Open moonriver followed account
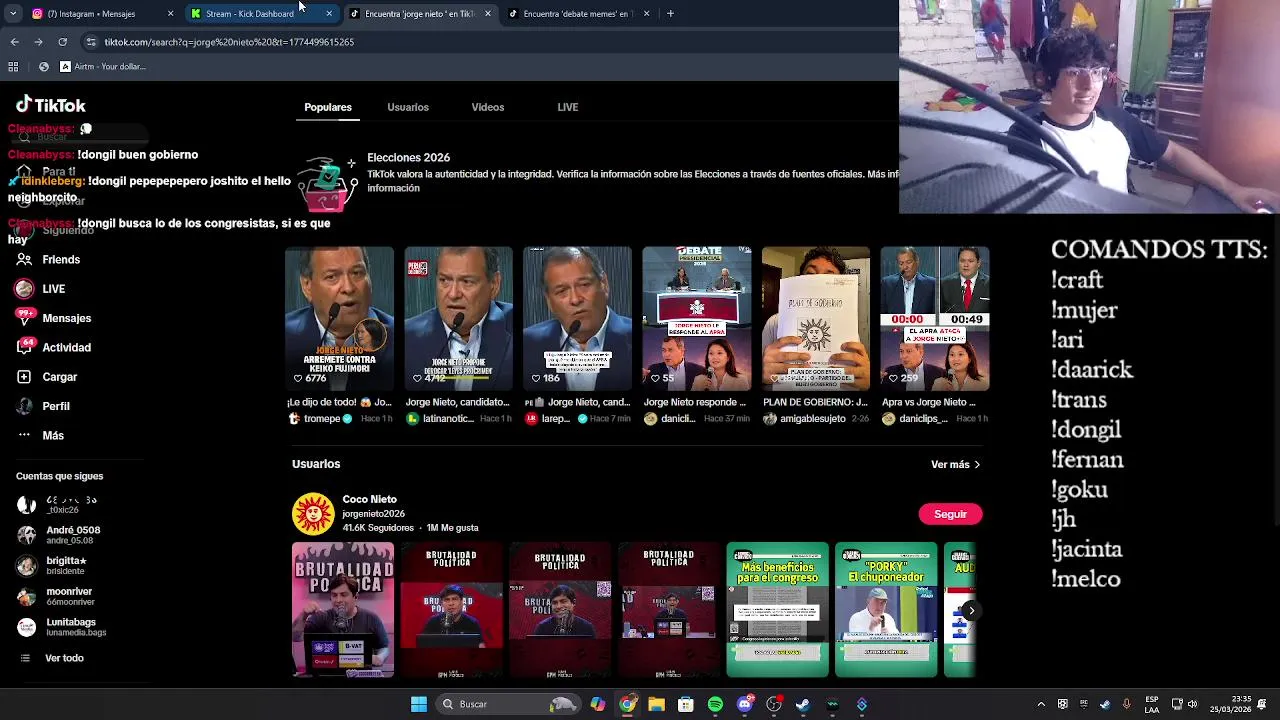The height and width of the screenshot is (720, 1280). [x=56, y=597]
